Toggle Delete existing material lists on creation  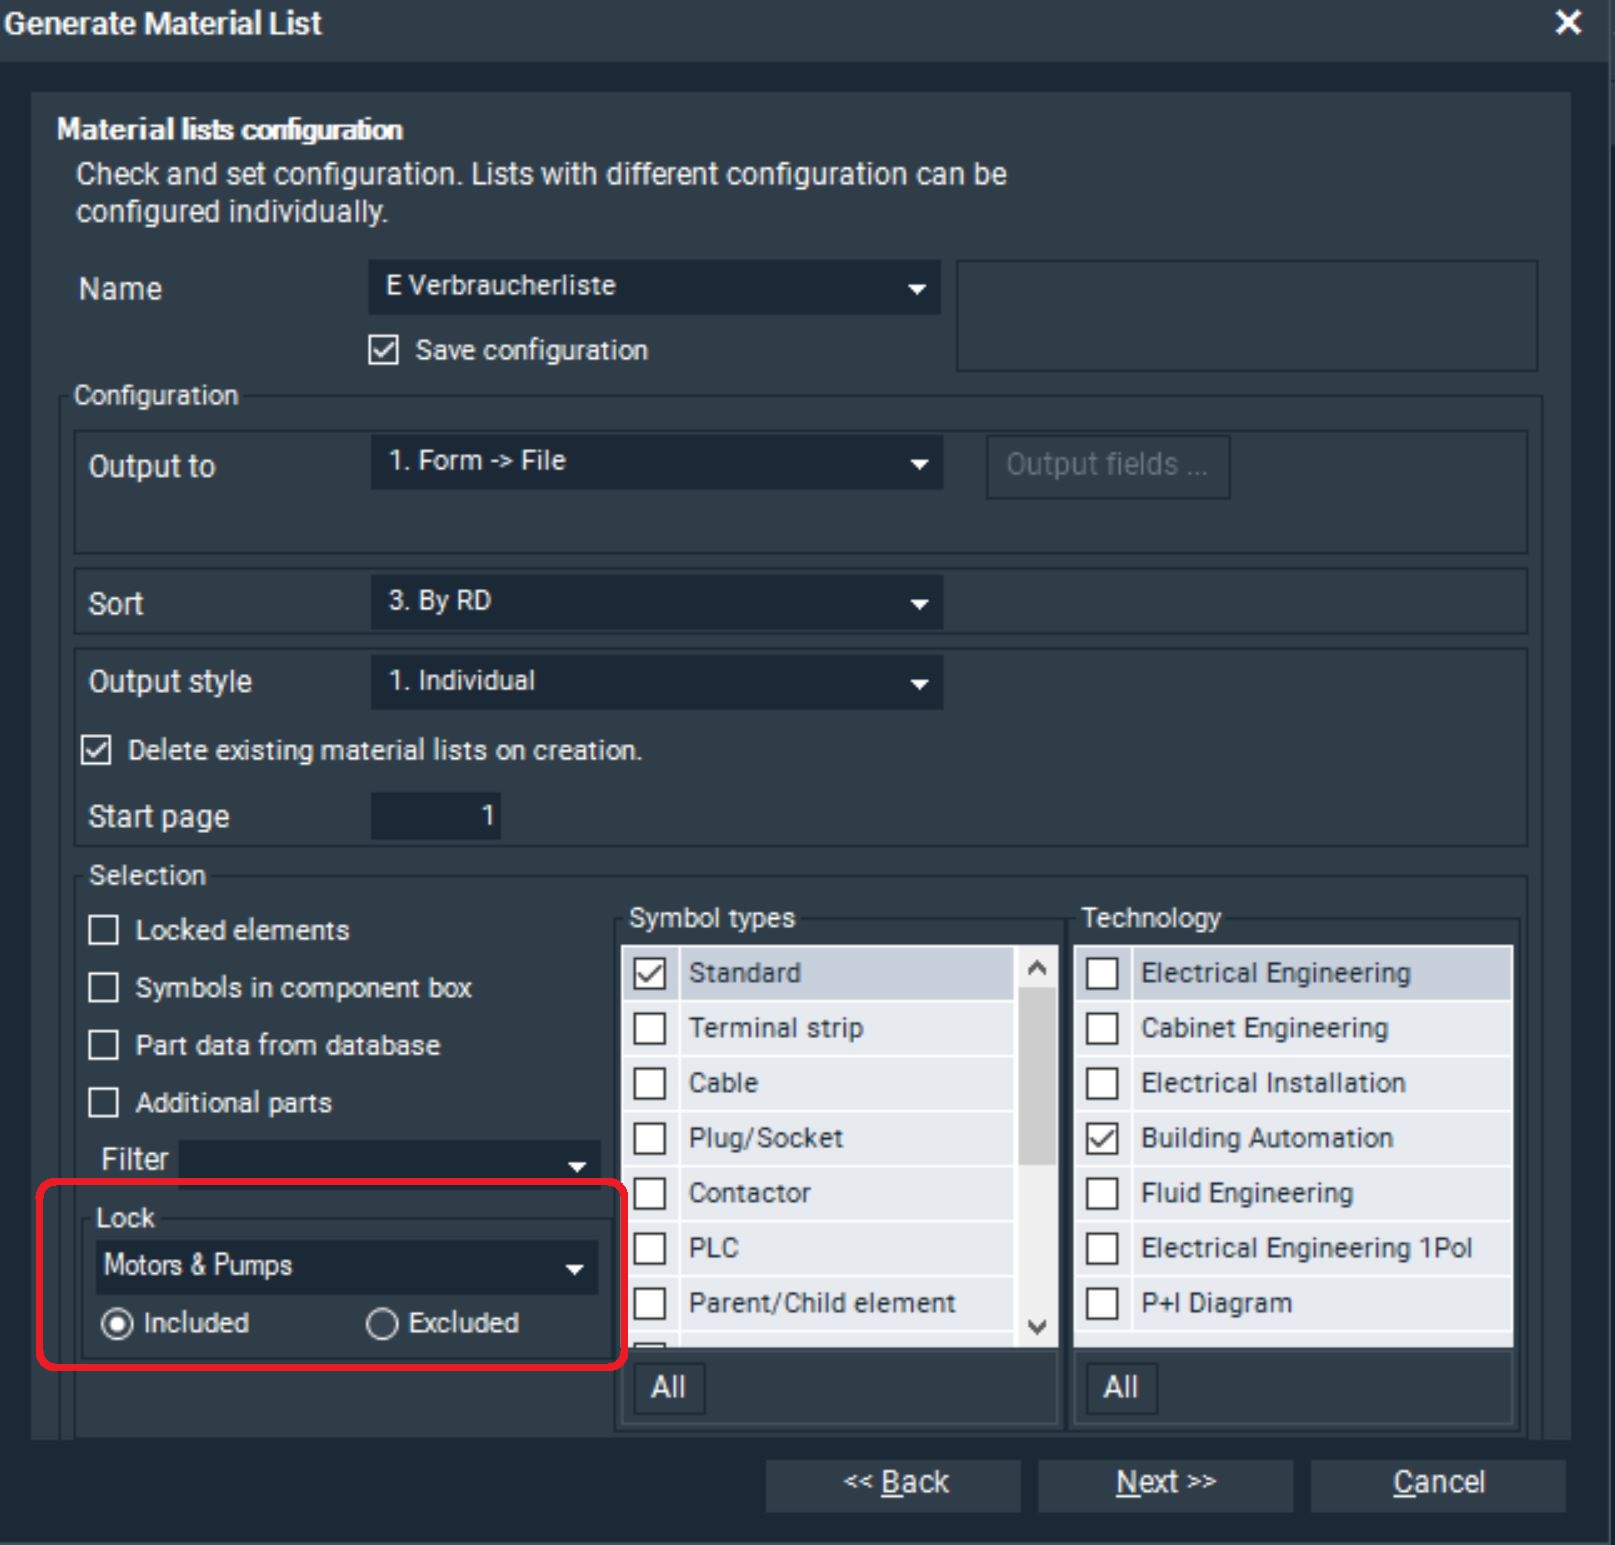(x=96, y=750)
